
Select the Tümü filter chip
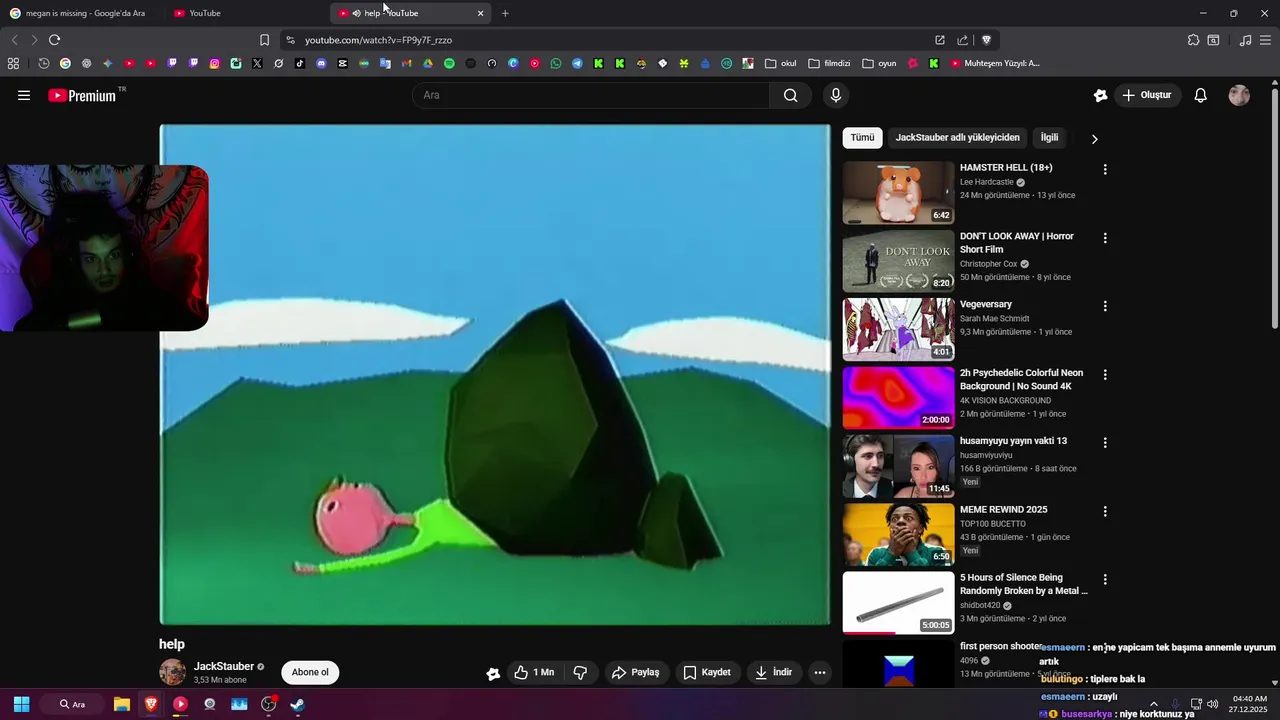pyautogui.click(x=862, y=138)
